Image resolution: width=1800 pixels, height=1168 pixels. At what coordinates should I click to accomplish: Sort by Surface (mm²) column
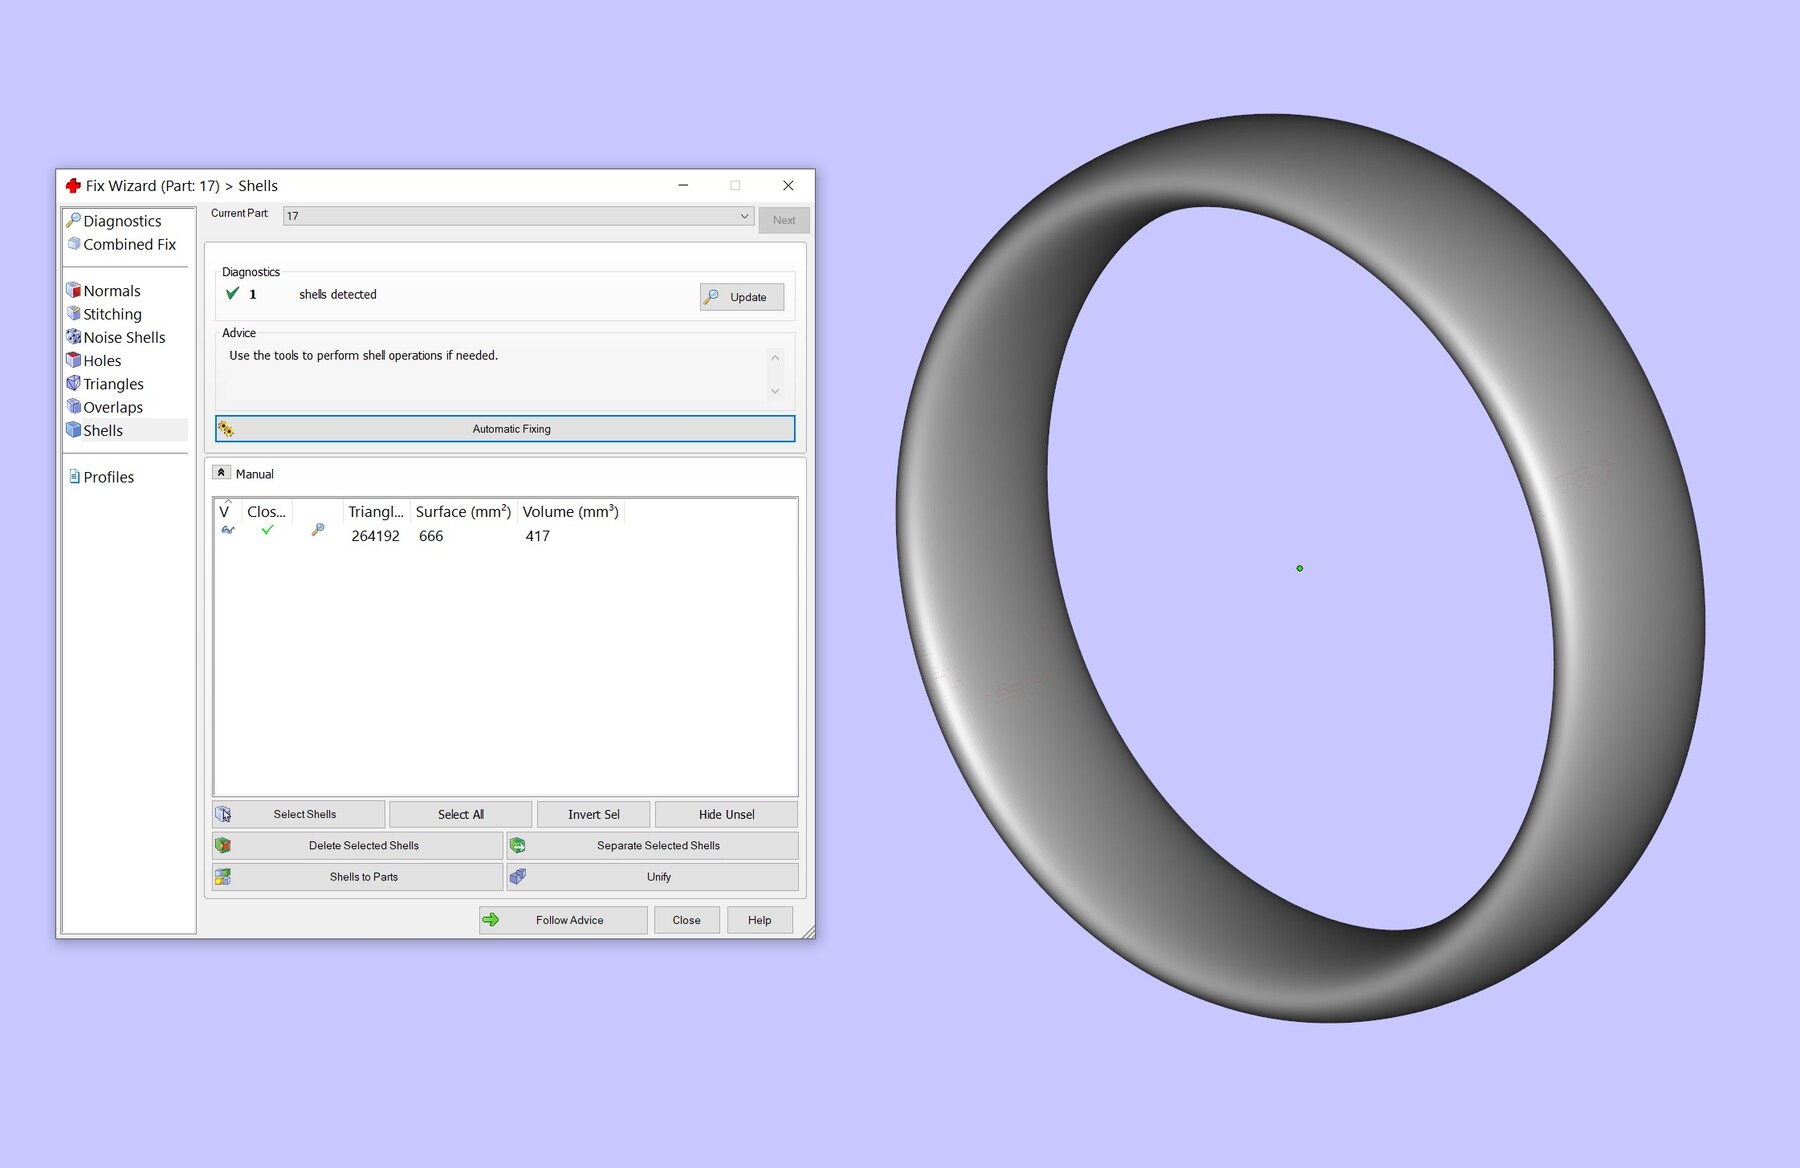point(463,512)
